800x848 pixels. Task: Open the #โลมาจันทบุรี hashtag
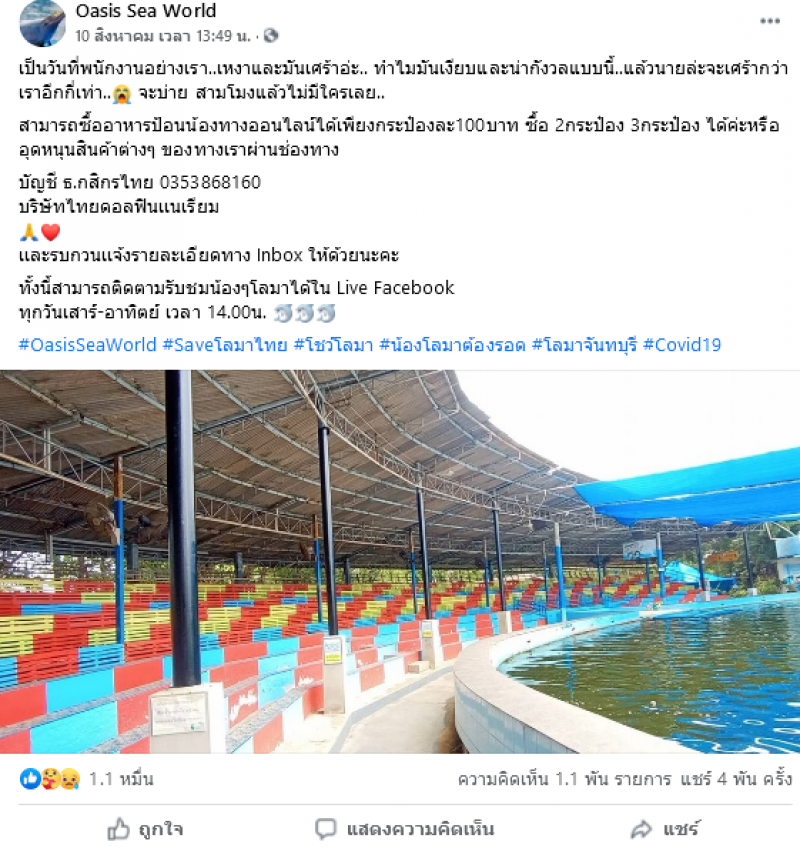click(x=584, y=344)
